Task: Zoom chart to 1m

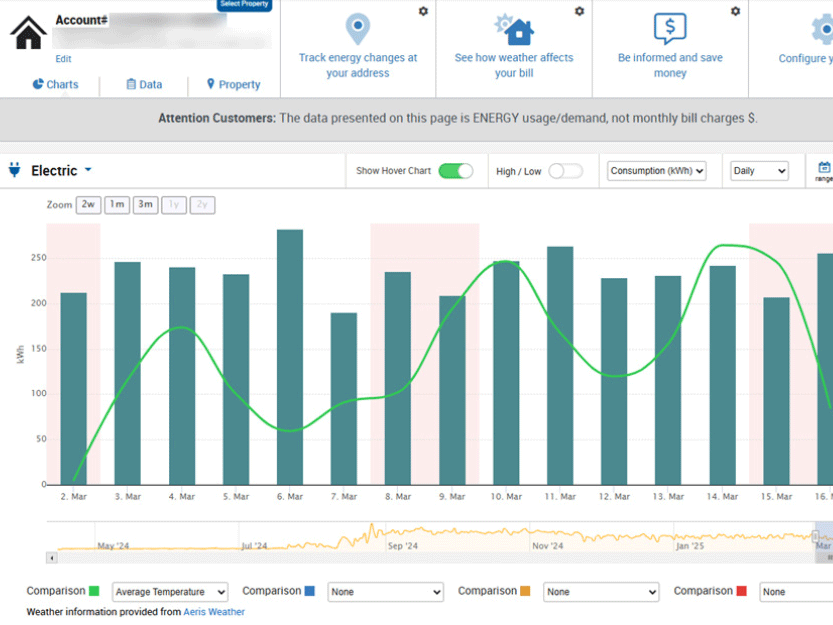Action: pyautogui.click(x=117, y=205)
